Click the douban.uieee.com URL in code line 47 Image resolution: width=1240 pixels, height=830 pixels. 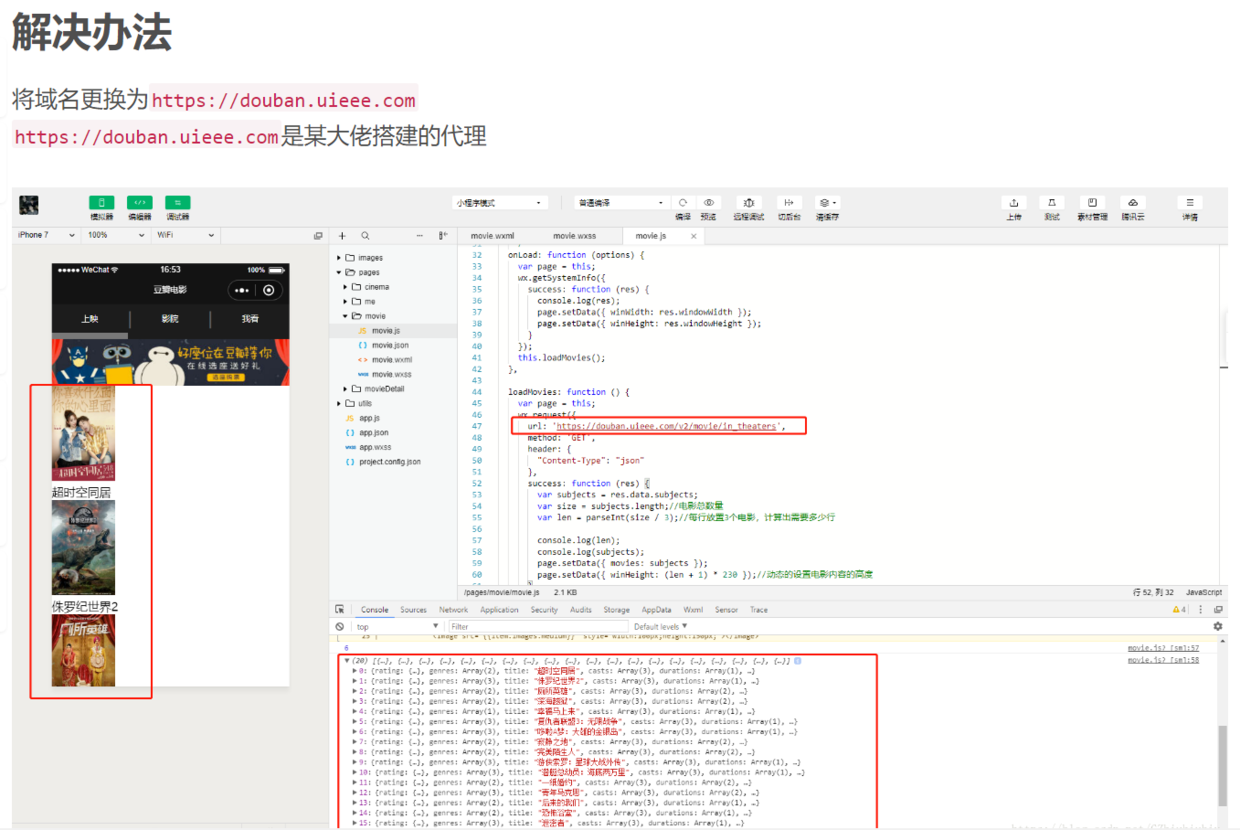(666, 426)
